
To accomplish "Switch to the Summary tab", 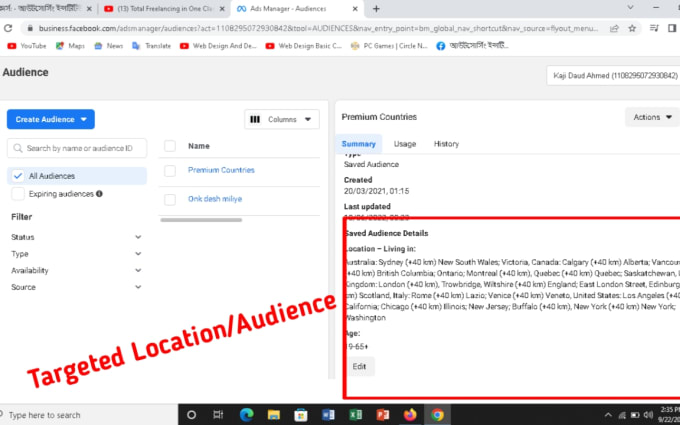I will pos(359,144).
